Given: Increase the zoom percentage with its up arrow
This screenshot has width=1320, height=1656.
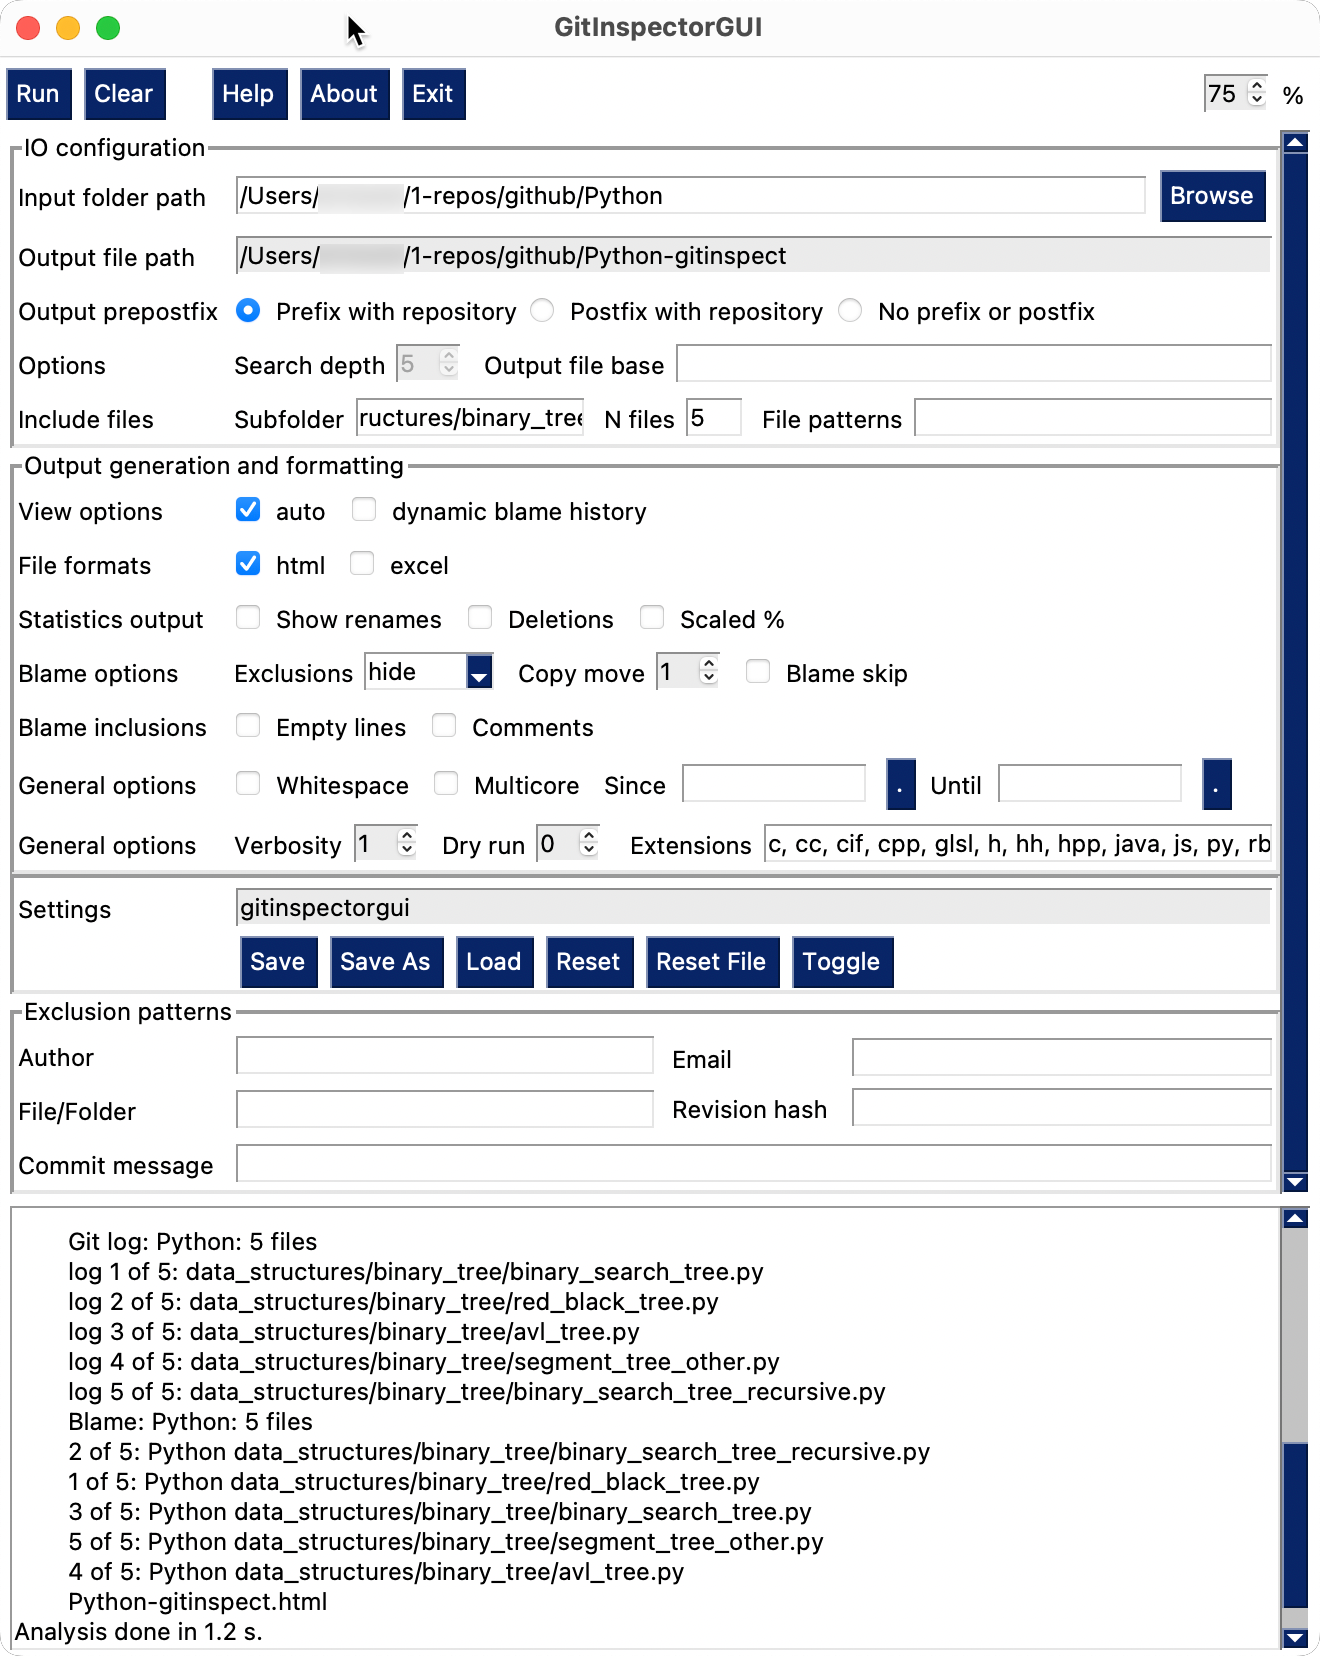Looking at the screenshot, I should point(1257,86).
